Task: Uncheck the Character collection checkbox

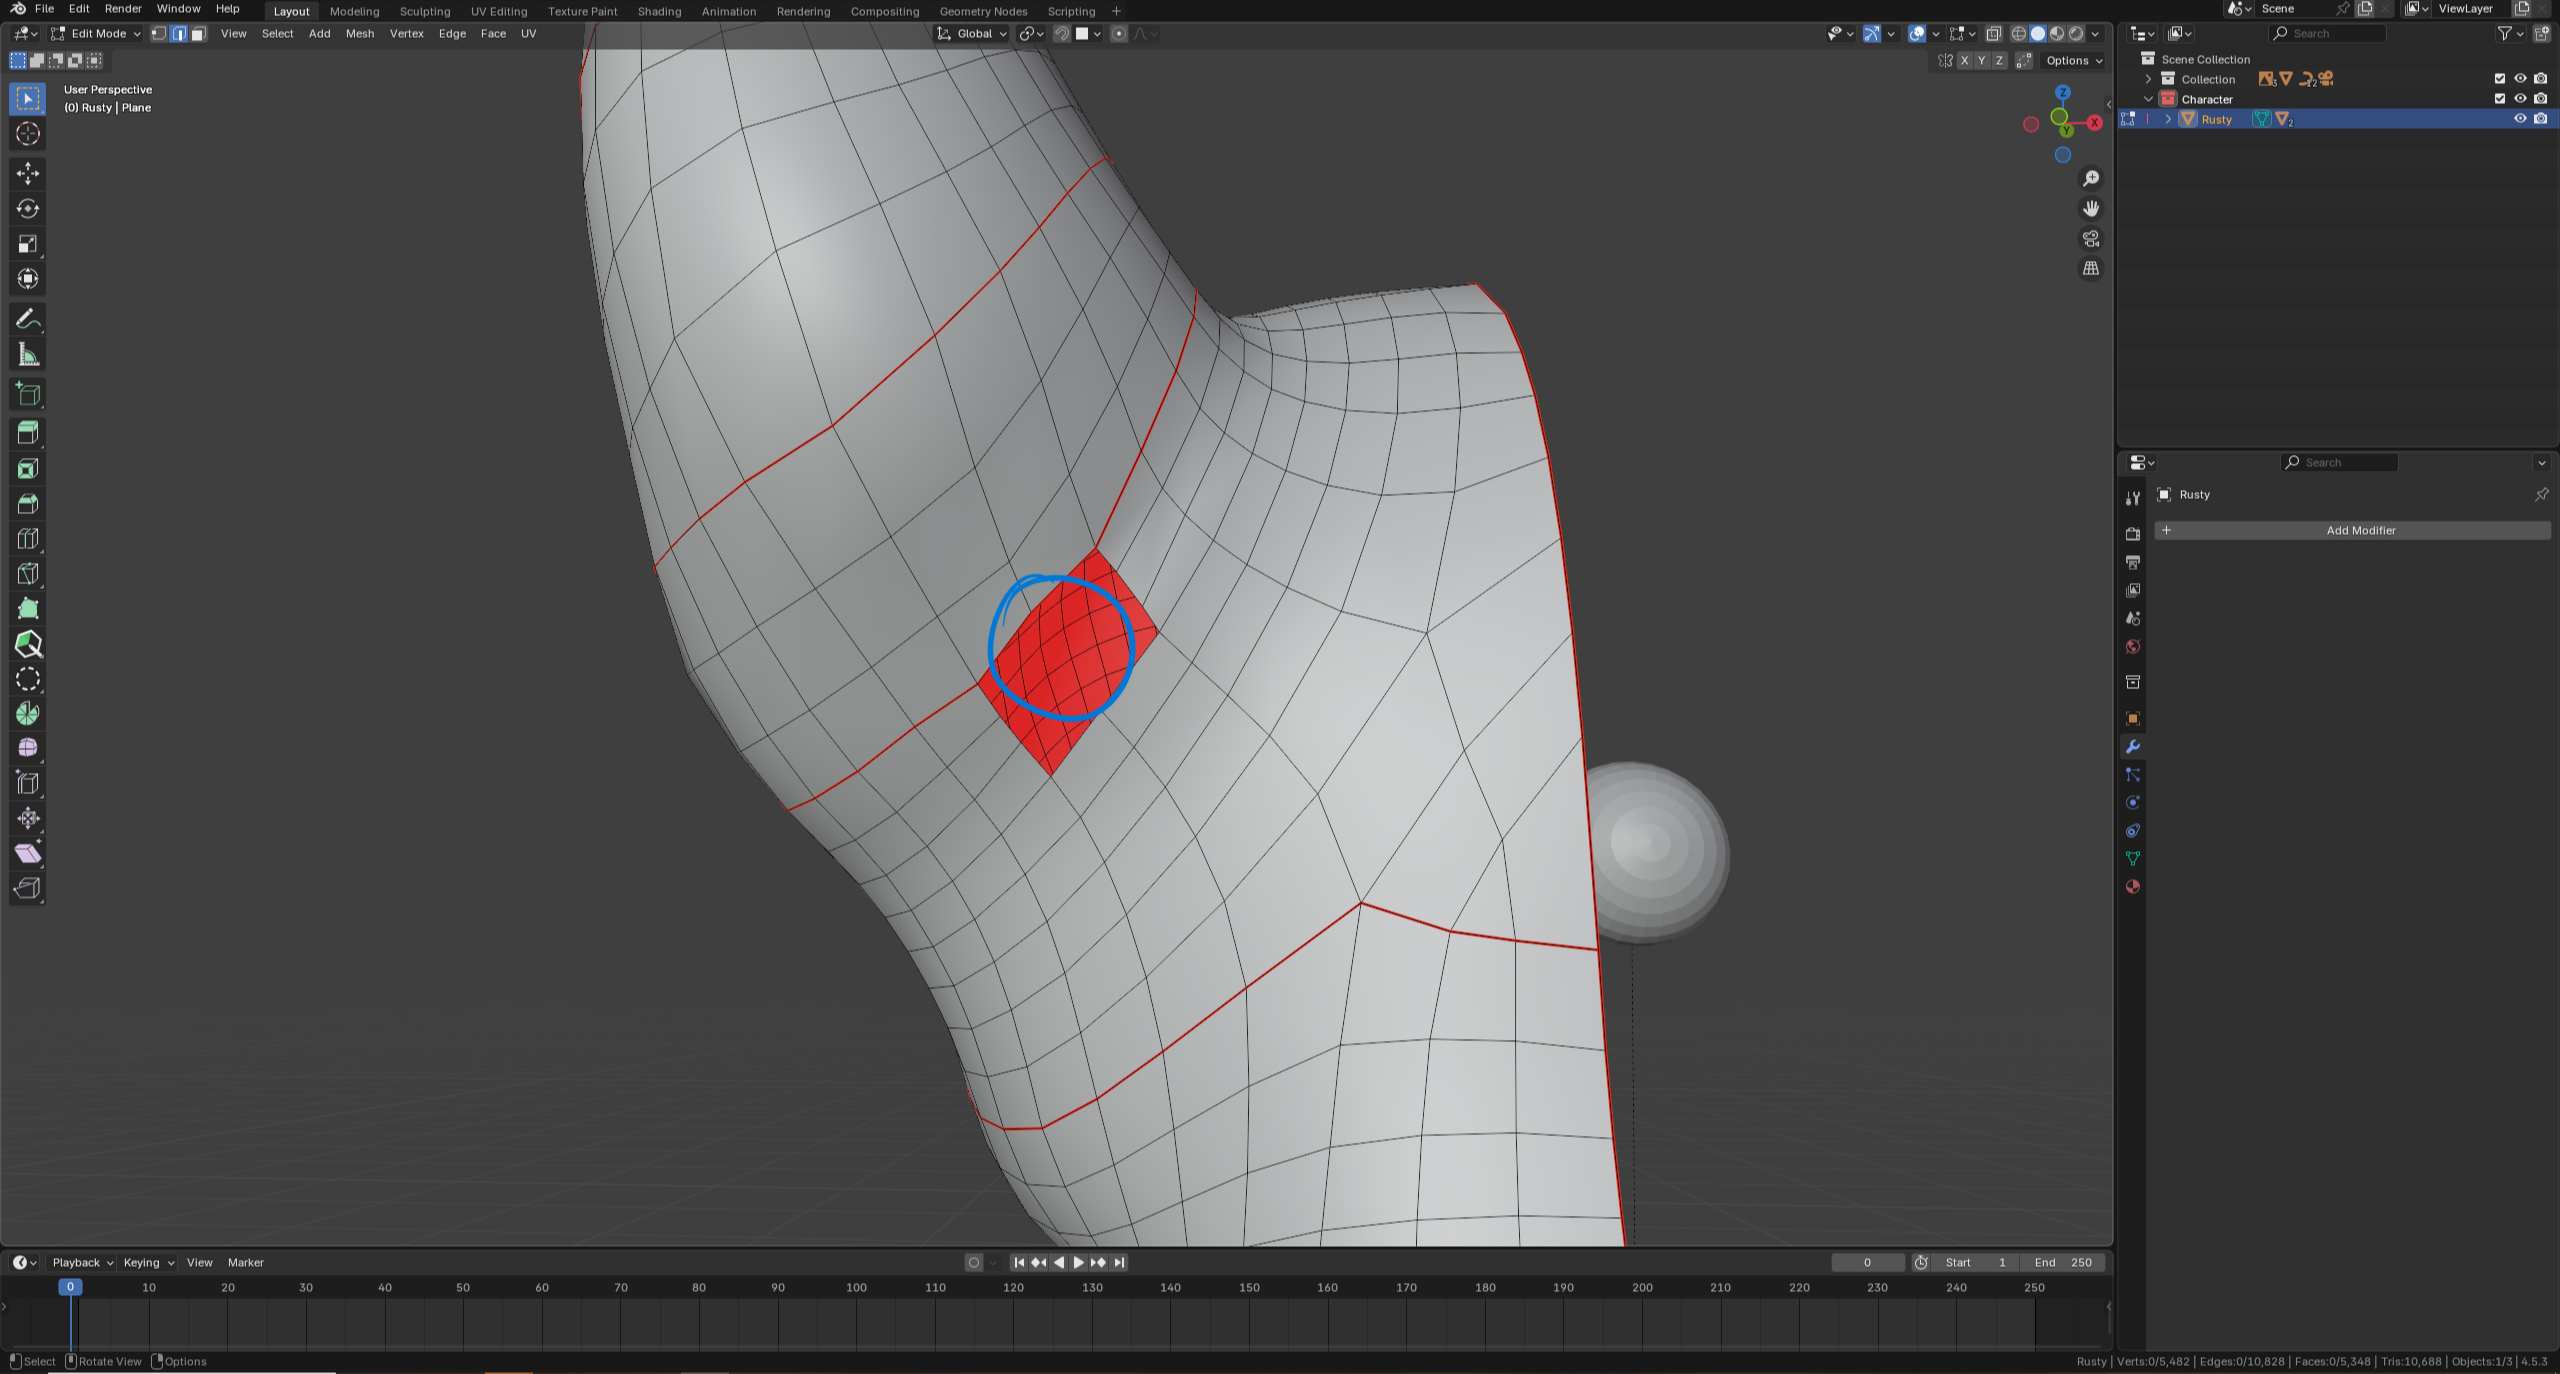Action: [2500, 99]
